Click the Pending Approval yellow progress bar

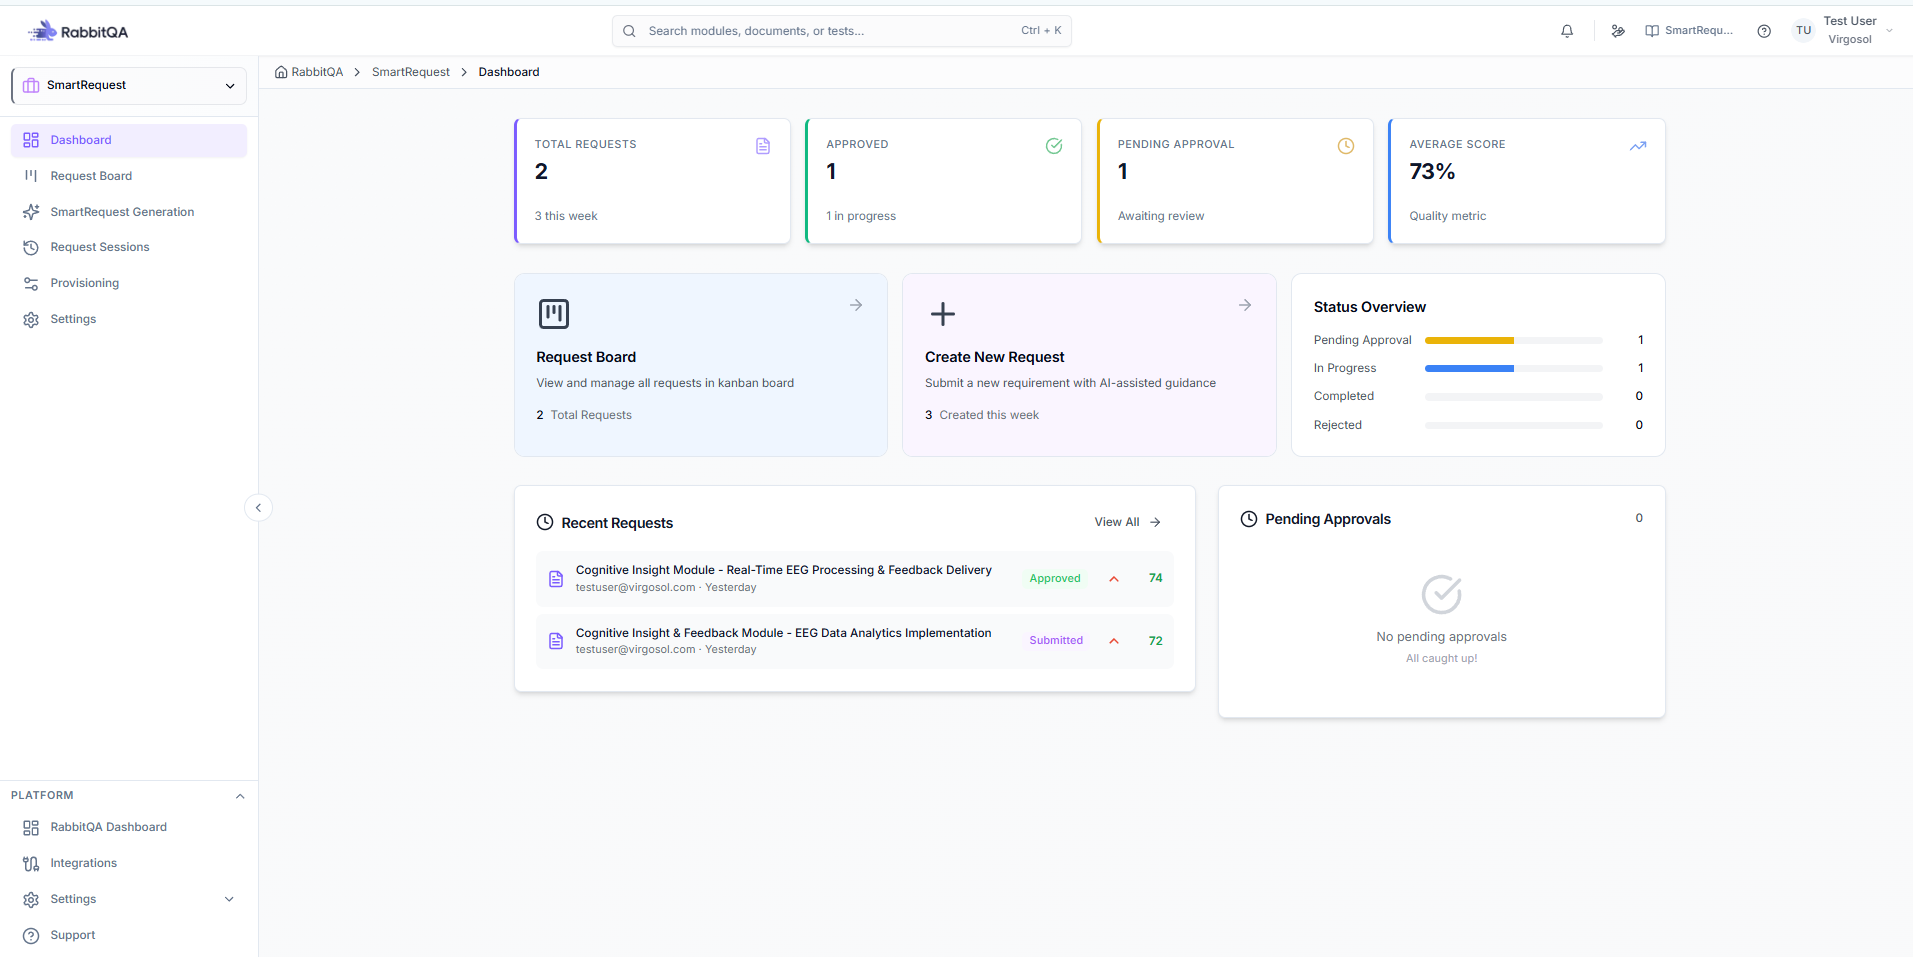tap(1469, 341)
